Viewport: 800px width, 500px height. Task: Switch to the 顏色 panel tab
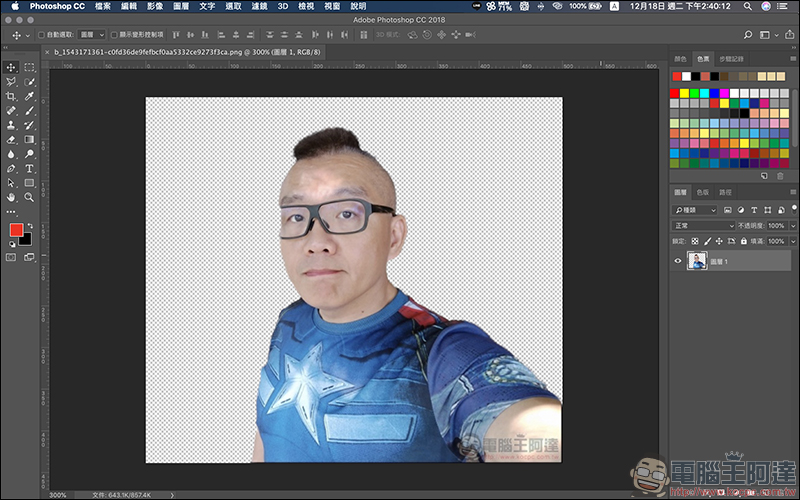pyautogui.click(x=681, y=59)
